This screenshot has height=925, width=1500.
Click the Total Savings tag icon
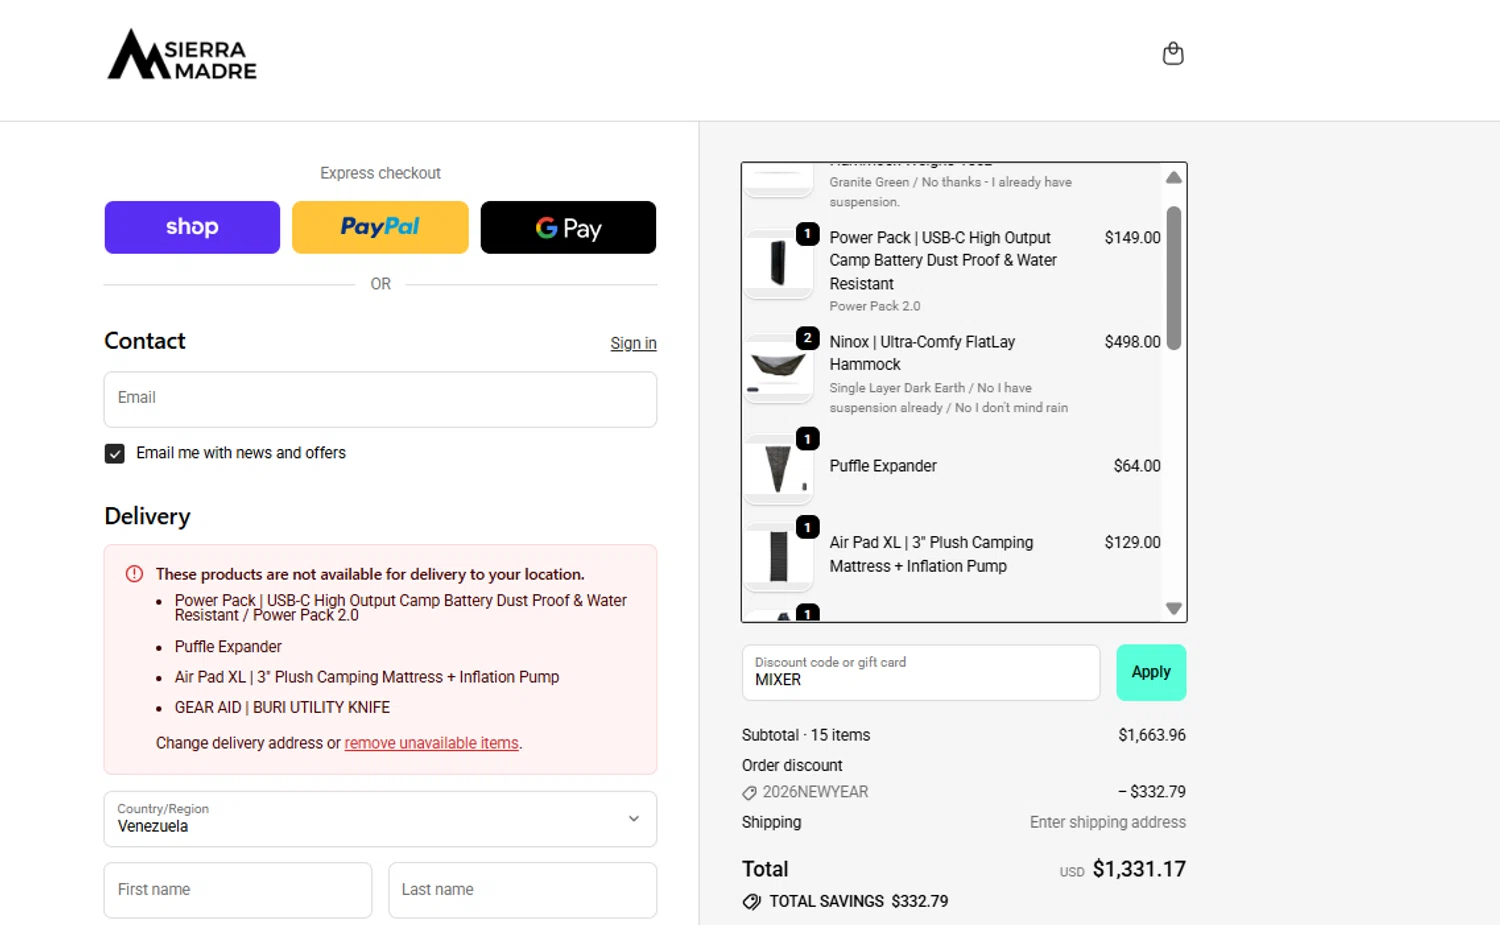pyautogui.click(x=752, y=902)
